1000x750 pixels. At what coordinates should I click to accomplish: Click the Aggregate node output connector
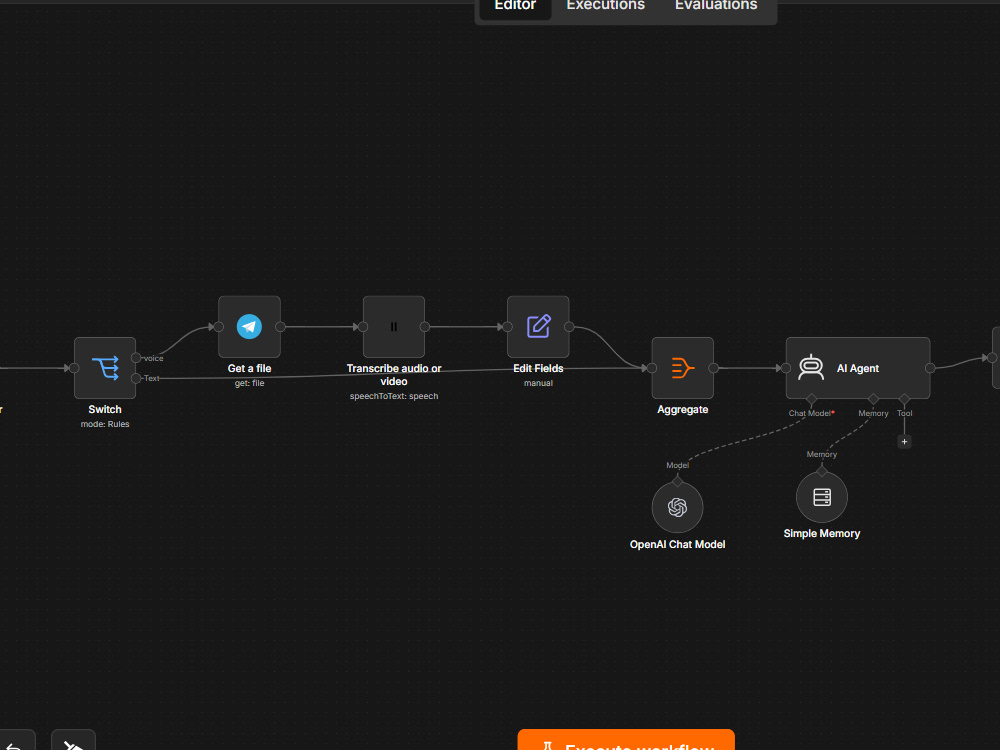[714, 368]
